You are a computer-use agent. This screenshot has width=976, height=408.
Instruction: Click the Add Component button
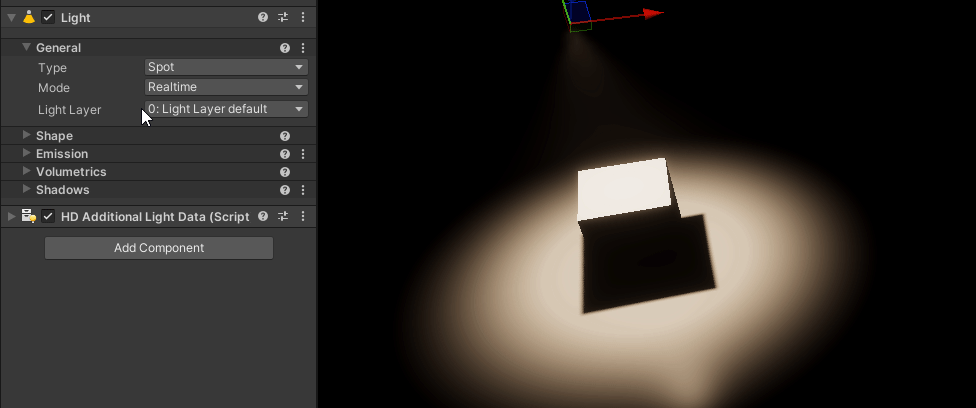(159, 248)
